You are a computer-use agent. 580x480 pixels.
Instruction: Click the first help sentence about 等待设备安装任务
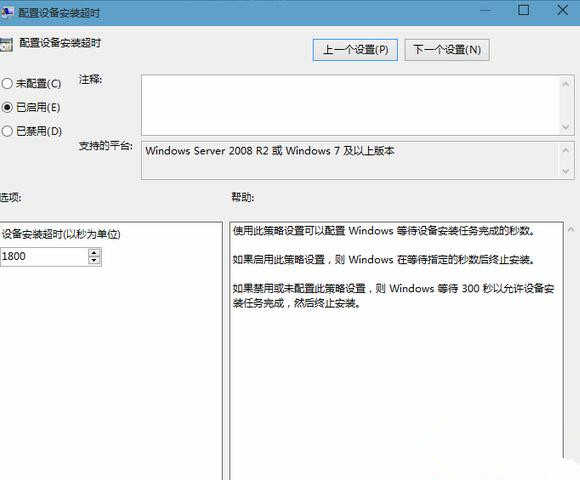pyautogui.click(x=384, y=231)
